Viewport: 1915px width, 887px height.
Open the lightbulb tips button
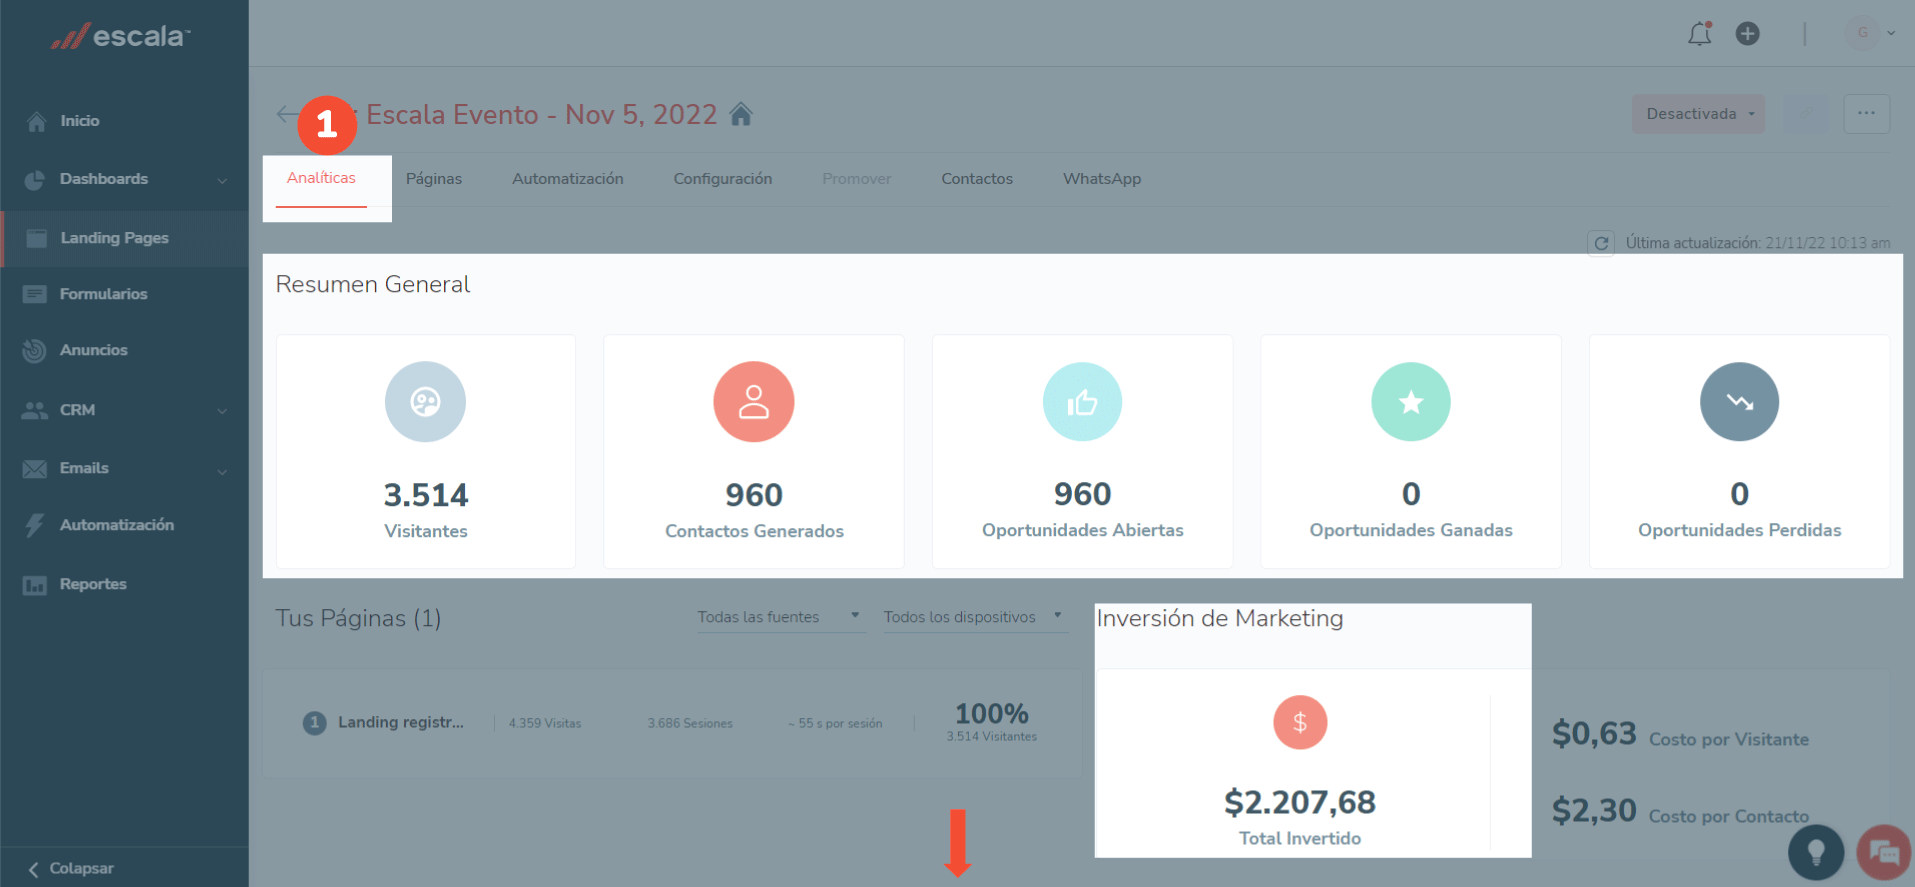click(1816, 852)
